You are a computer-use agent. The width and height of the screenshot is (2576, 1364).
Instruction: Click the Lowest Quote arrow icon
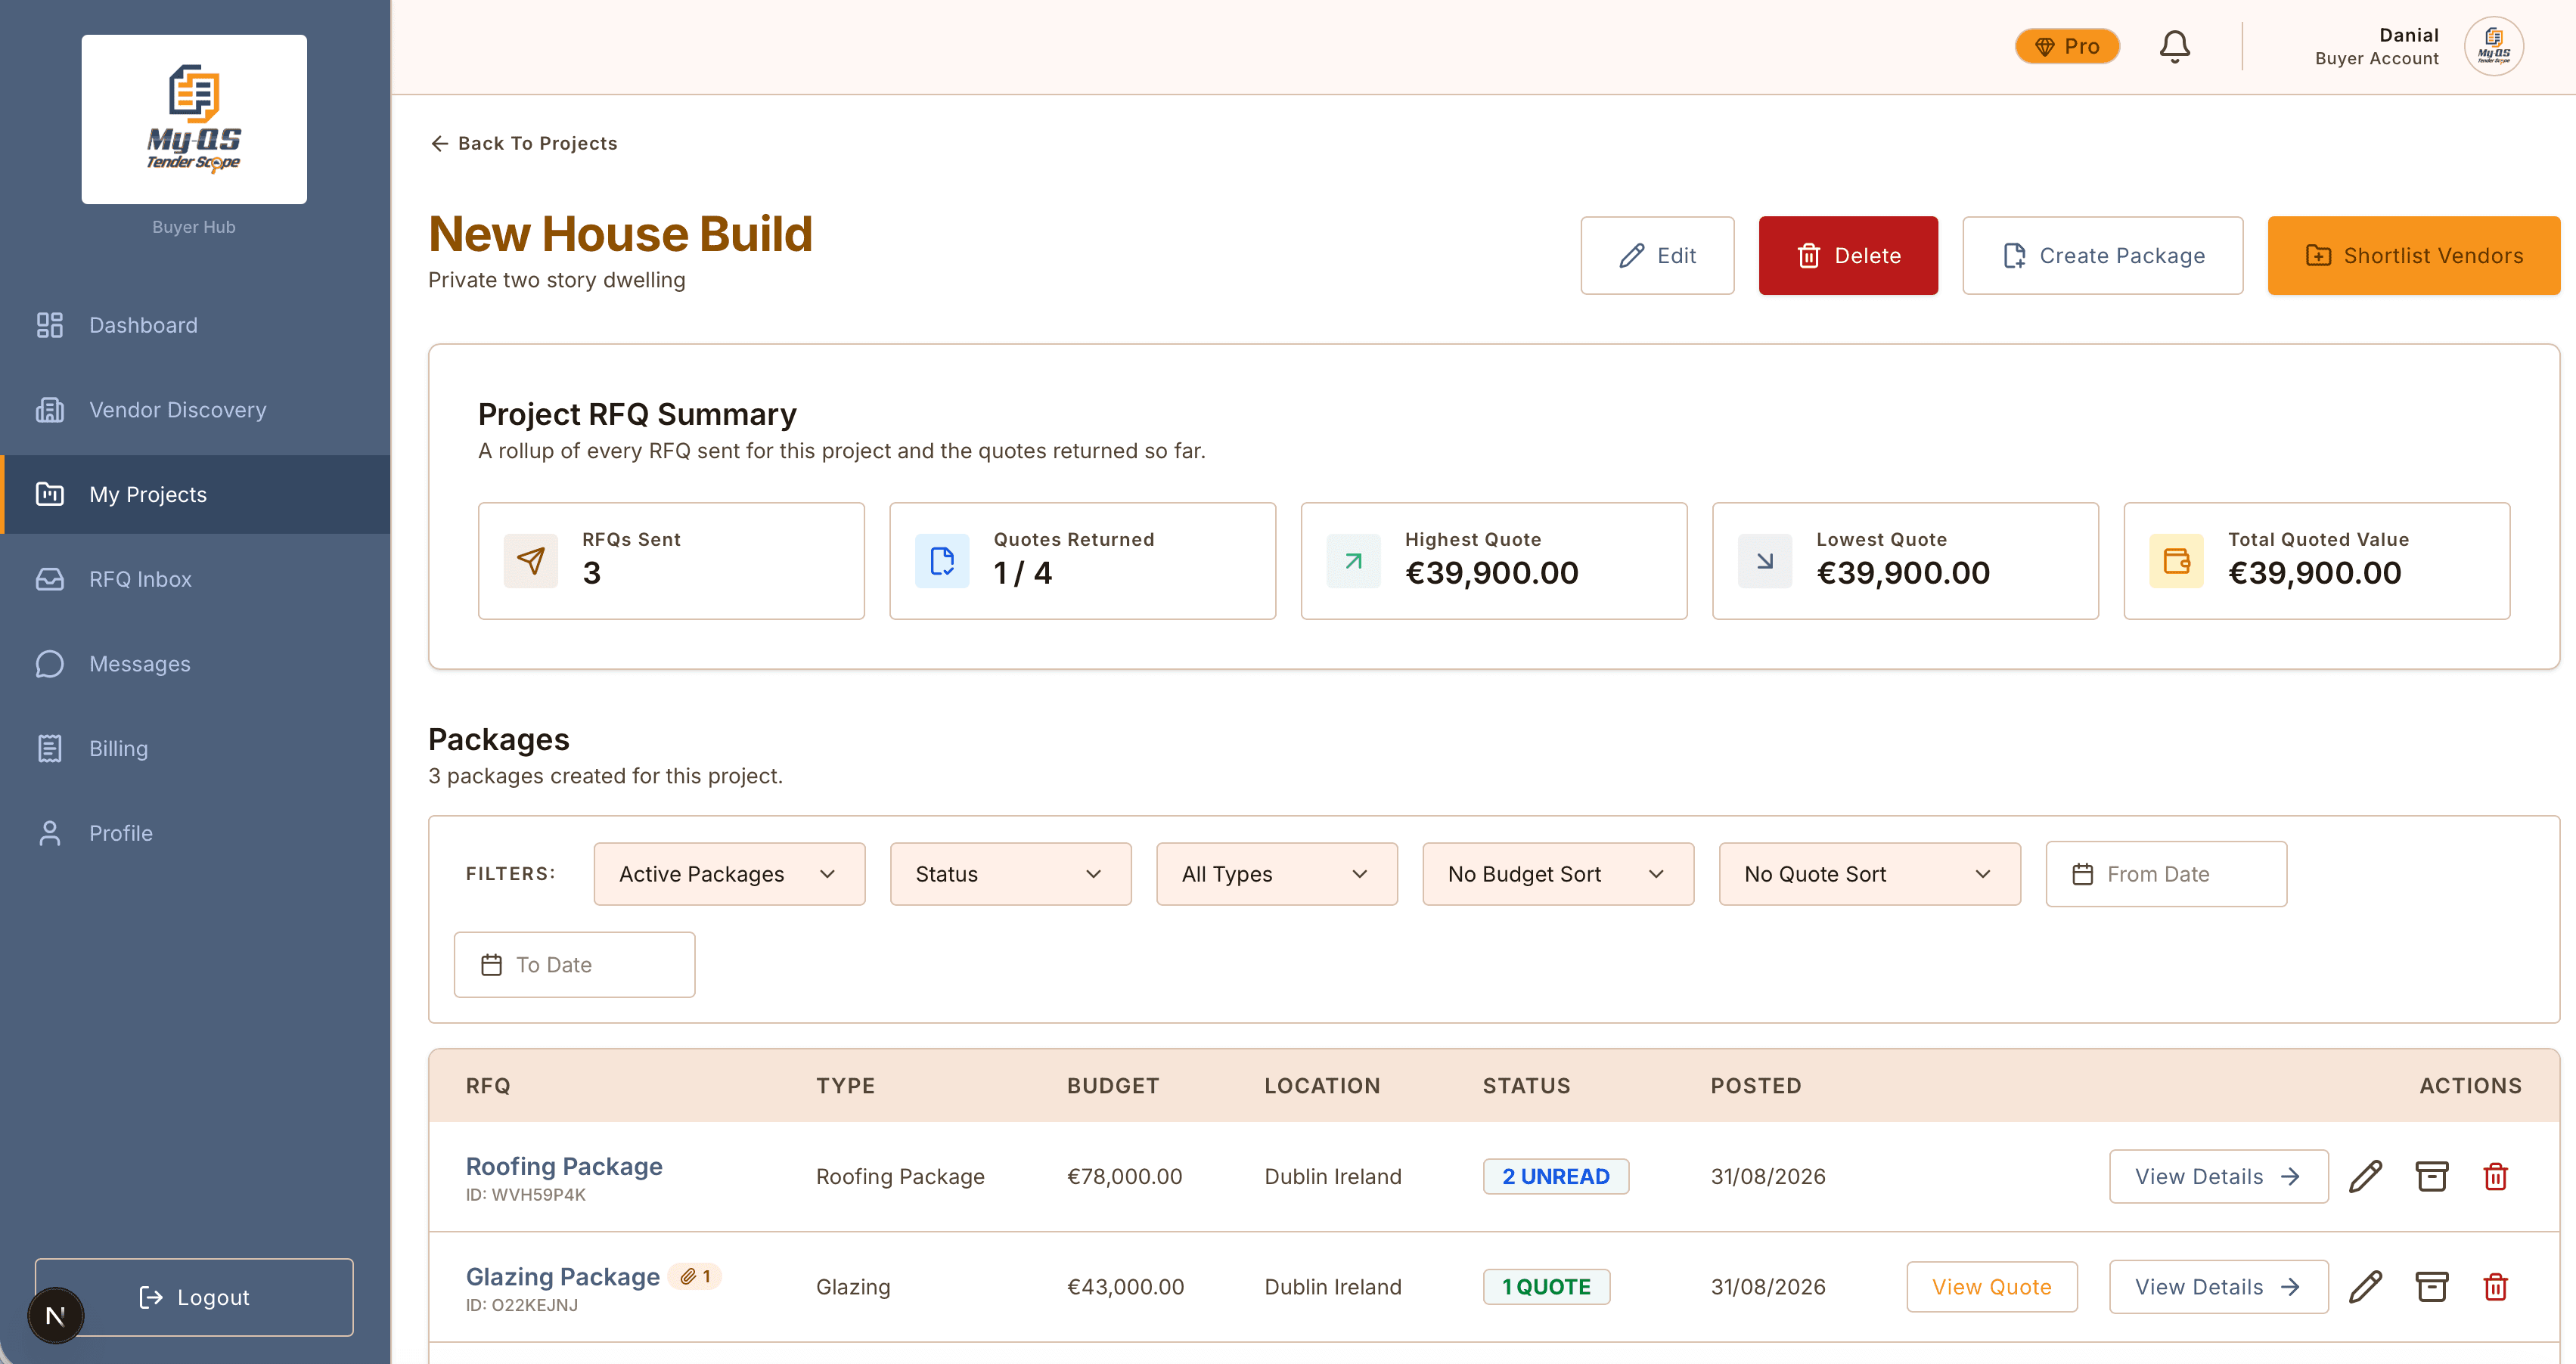coord(1765,561)
